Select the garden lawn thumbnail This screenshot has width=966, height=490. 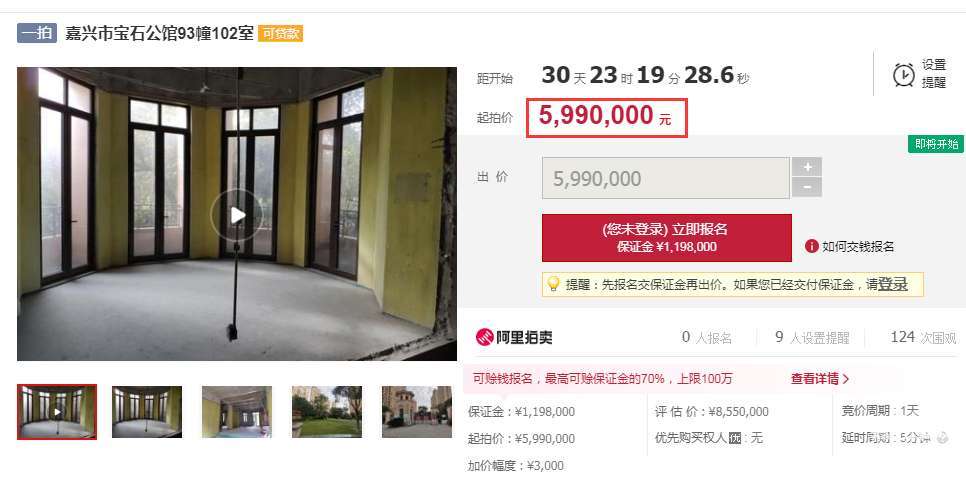[327, 412]
